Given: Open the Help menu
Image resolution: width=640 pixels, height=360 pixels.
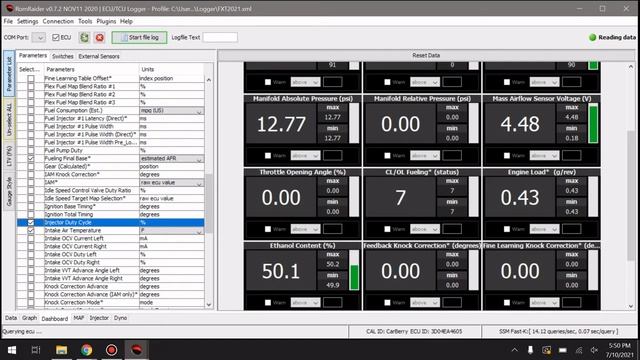Looking at the screenshot, I should click(x=126, y=21).
